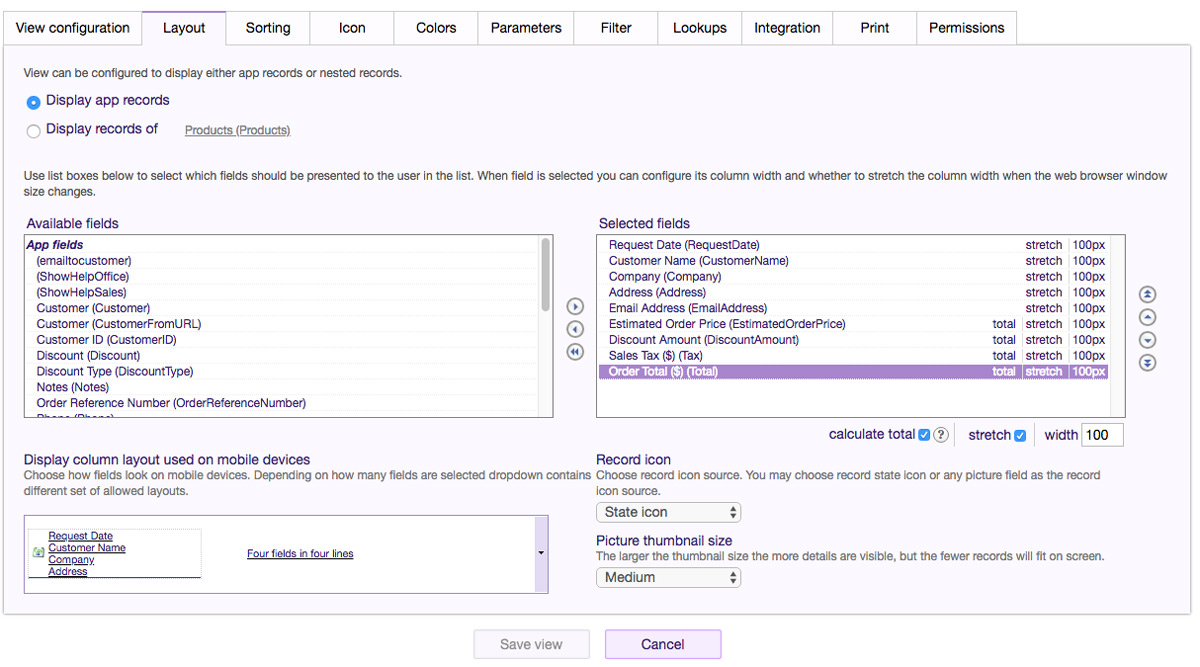Switch to the Sorting tab

pos(268,28)
